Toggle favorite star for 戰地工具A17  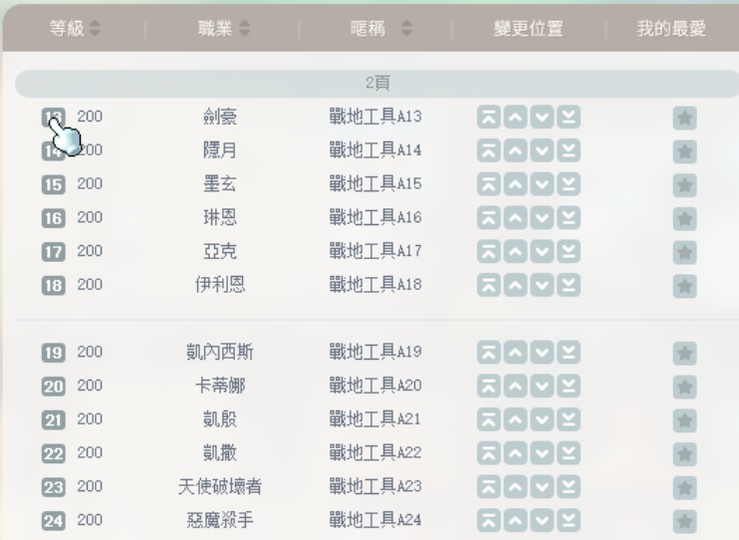coord(685,252)
